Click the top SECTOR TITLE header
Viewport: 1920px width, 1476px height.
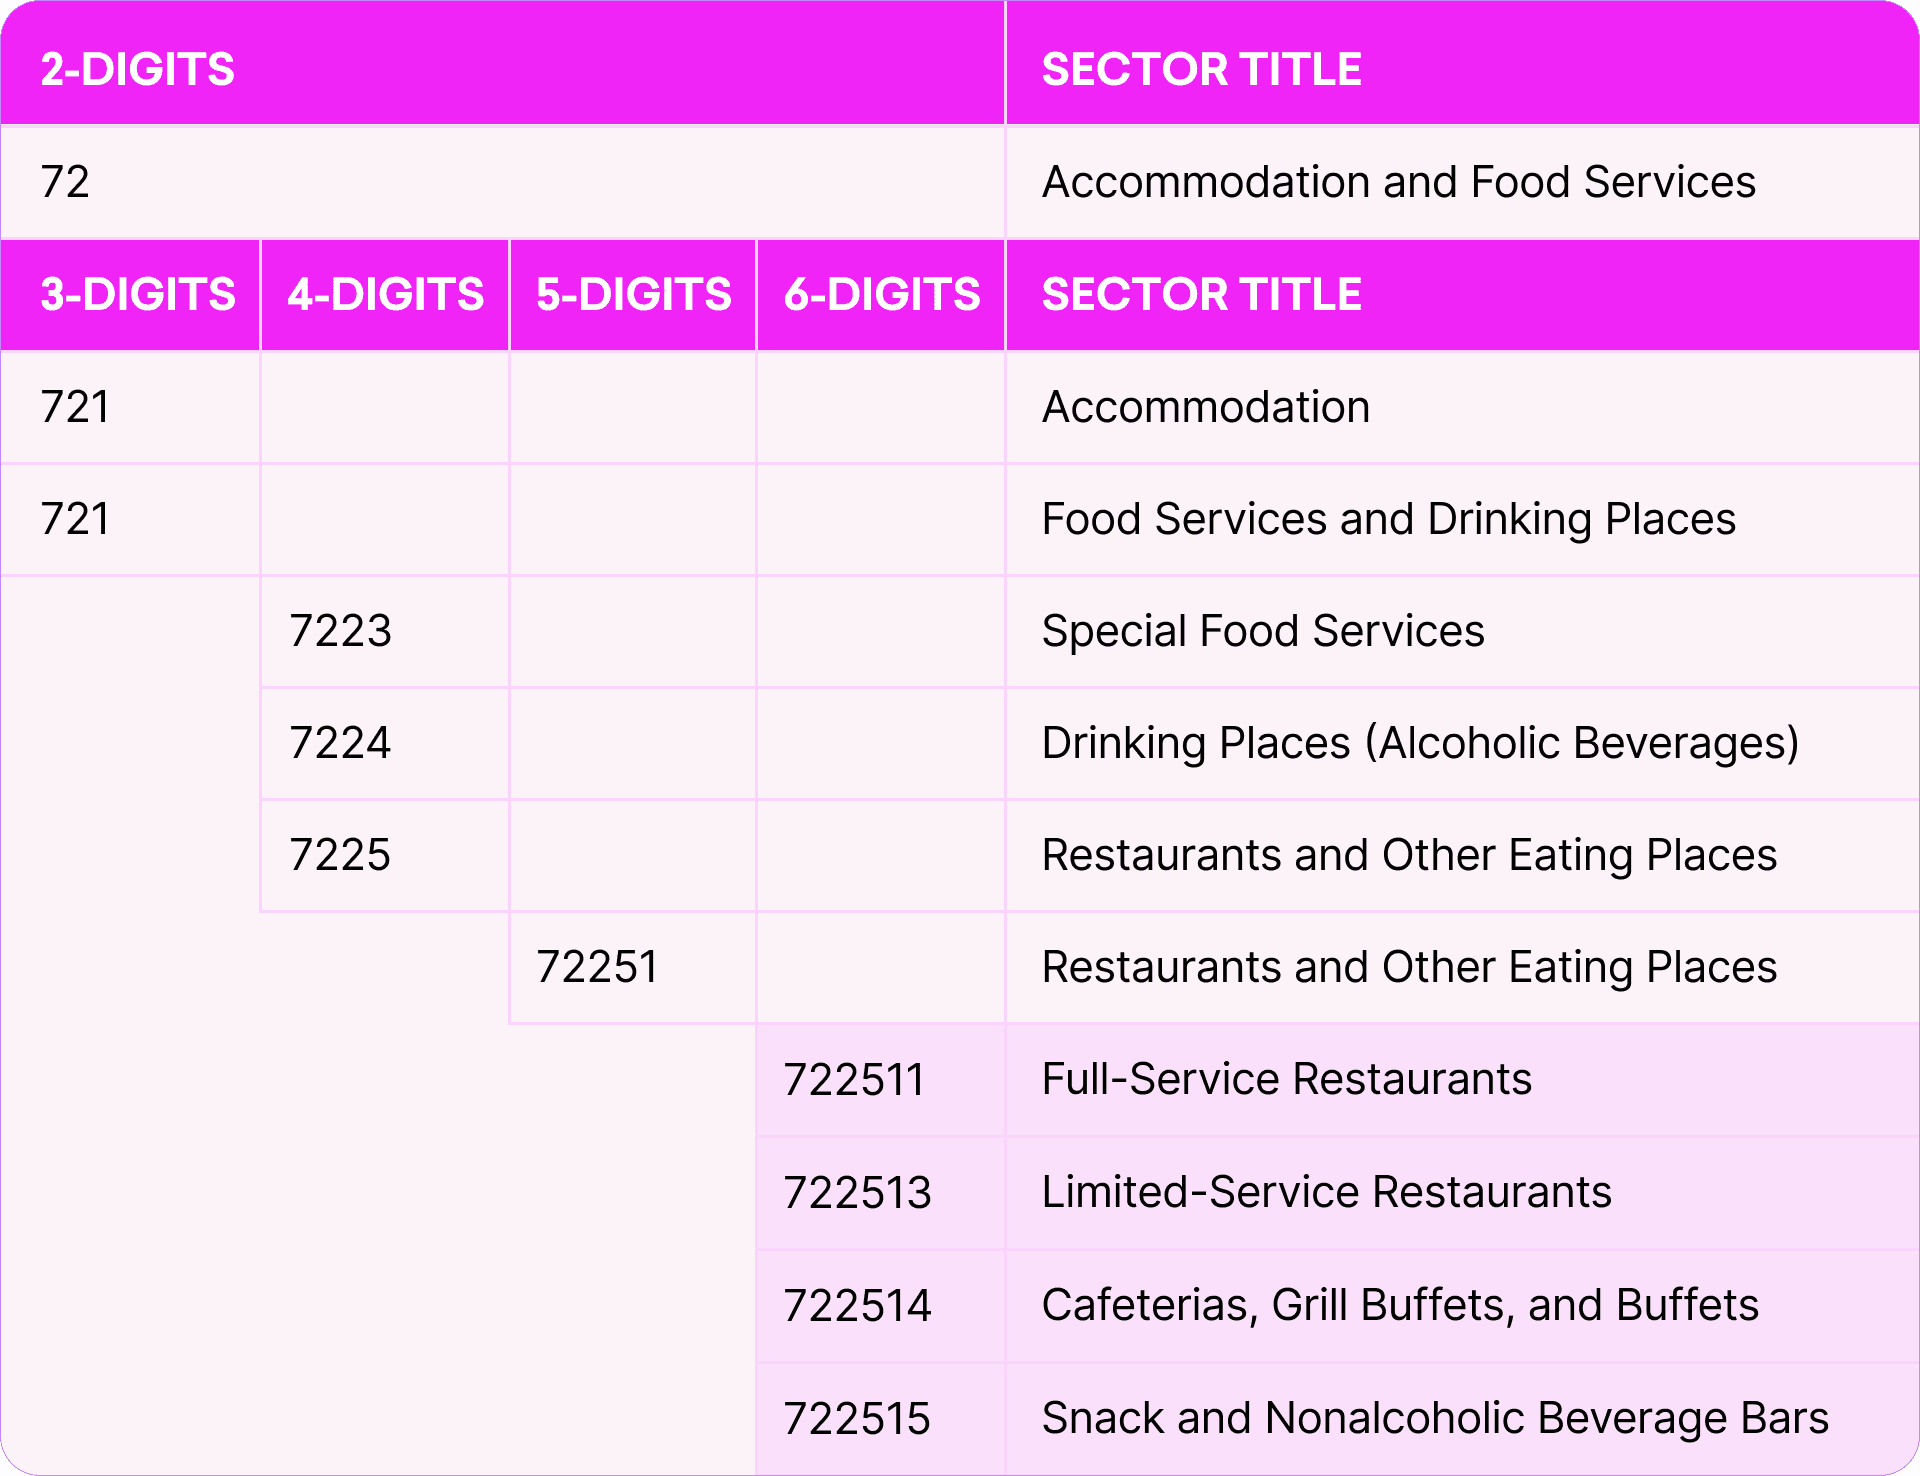coord(1201,70)
